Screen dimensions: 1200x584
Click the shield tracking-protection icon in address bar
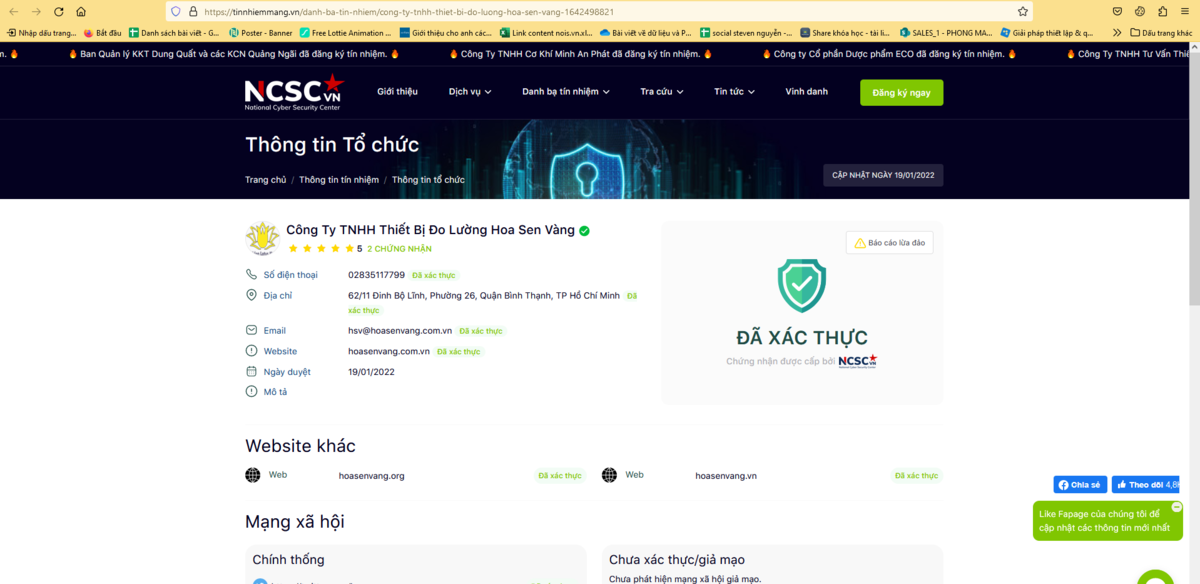pyautogui.click(x=176, y=12)
